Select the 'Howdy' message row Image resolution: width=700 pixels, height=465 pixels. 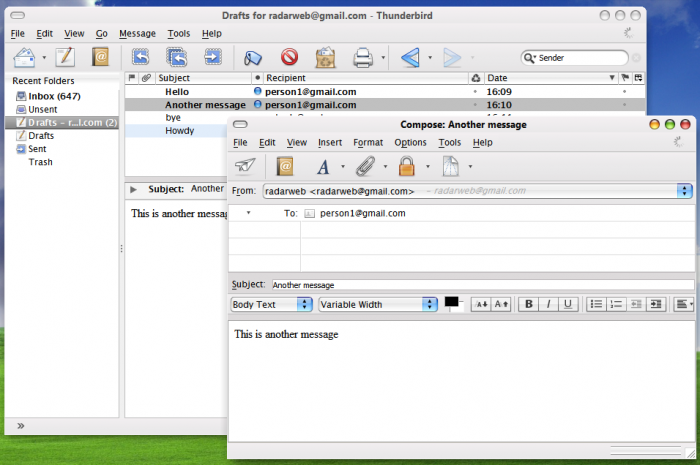click(x=176, y=131)
